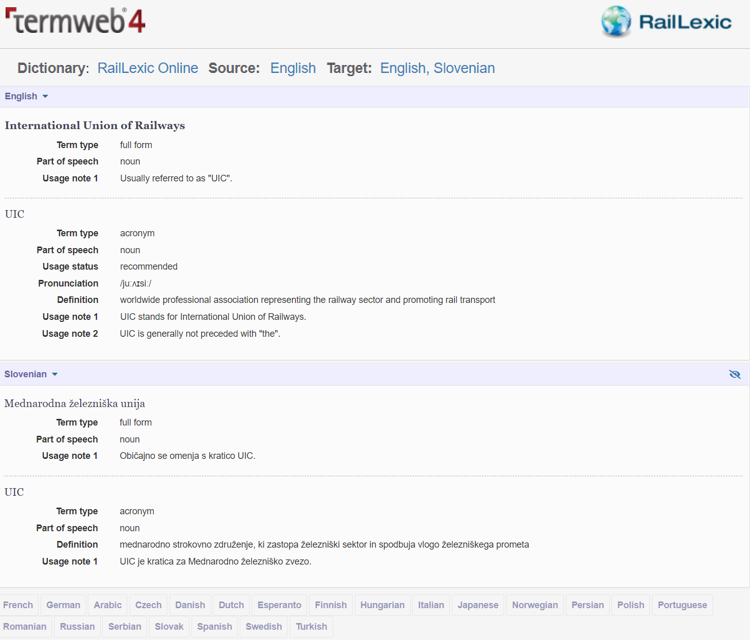This screenshot has width=750, height=640.
Task: Choose Esperanto from language list
Action: 279,605
